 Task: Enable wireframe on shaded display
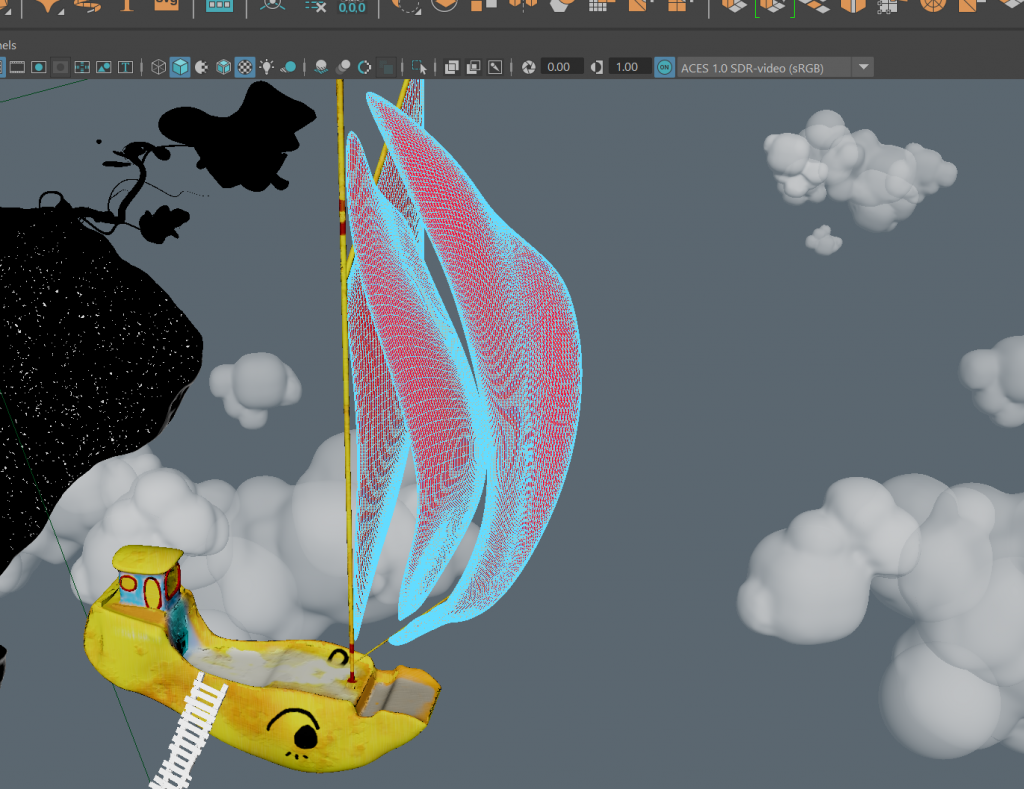(x=224, y=67)
